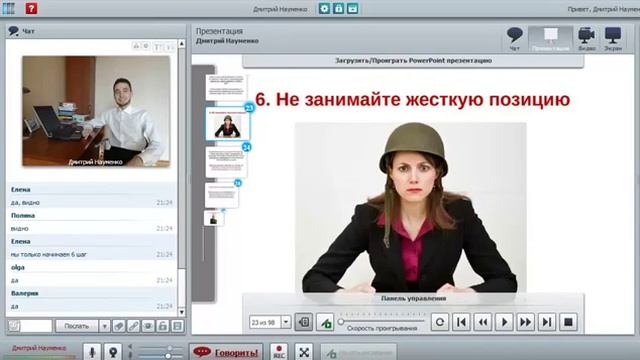Click the webcam video of Дмитрий Науменко
Screen dimensions: 640x360
coord(96,111)
